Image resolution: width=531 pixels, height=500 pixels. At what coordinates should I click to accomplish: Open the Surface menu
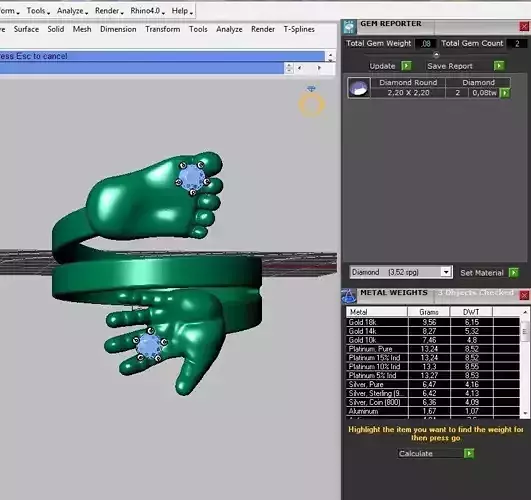[x=26, y=29]
